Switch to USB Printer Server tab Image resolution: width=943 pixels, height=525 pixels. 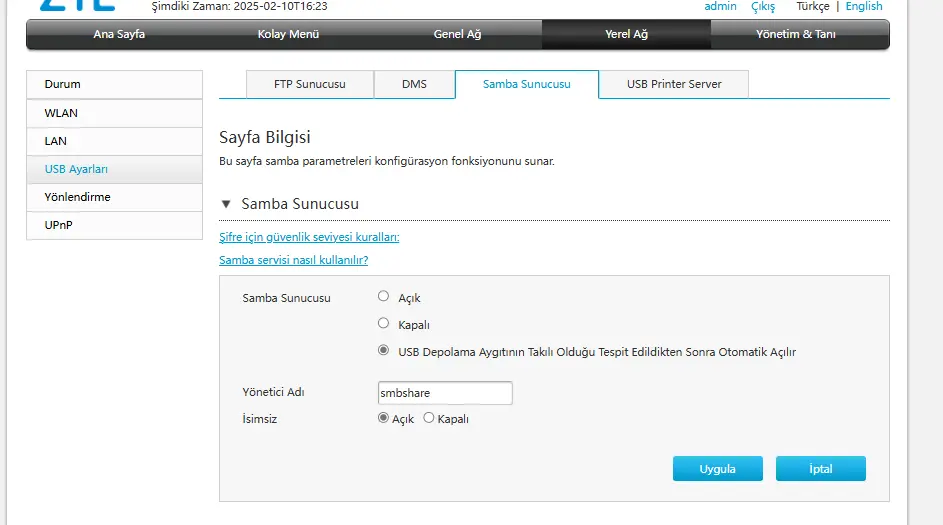(x=674, y=84)
